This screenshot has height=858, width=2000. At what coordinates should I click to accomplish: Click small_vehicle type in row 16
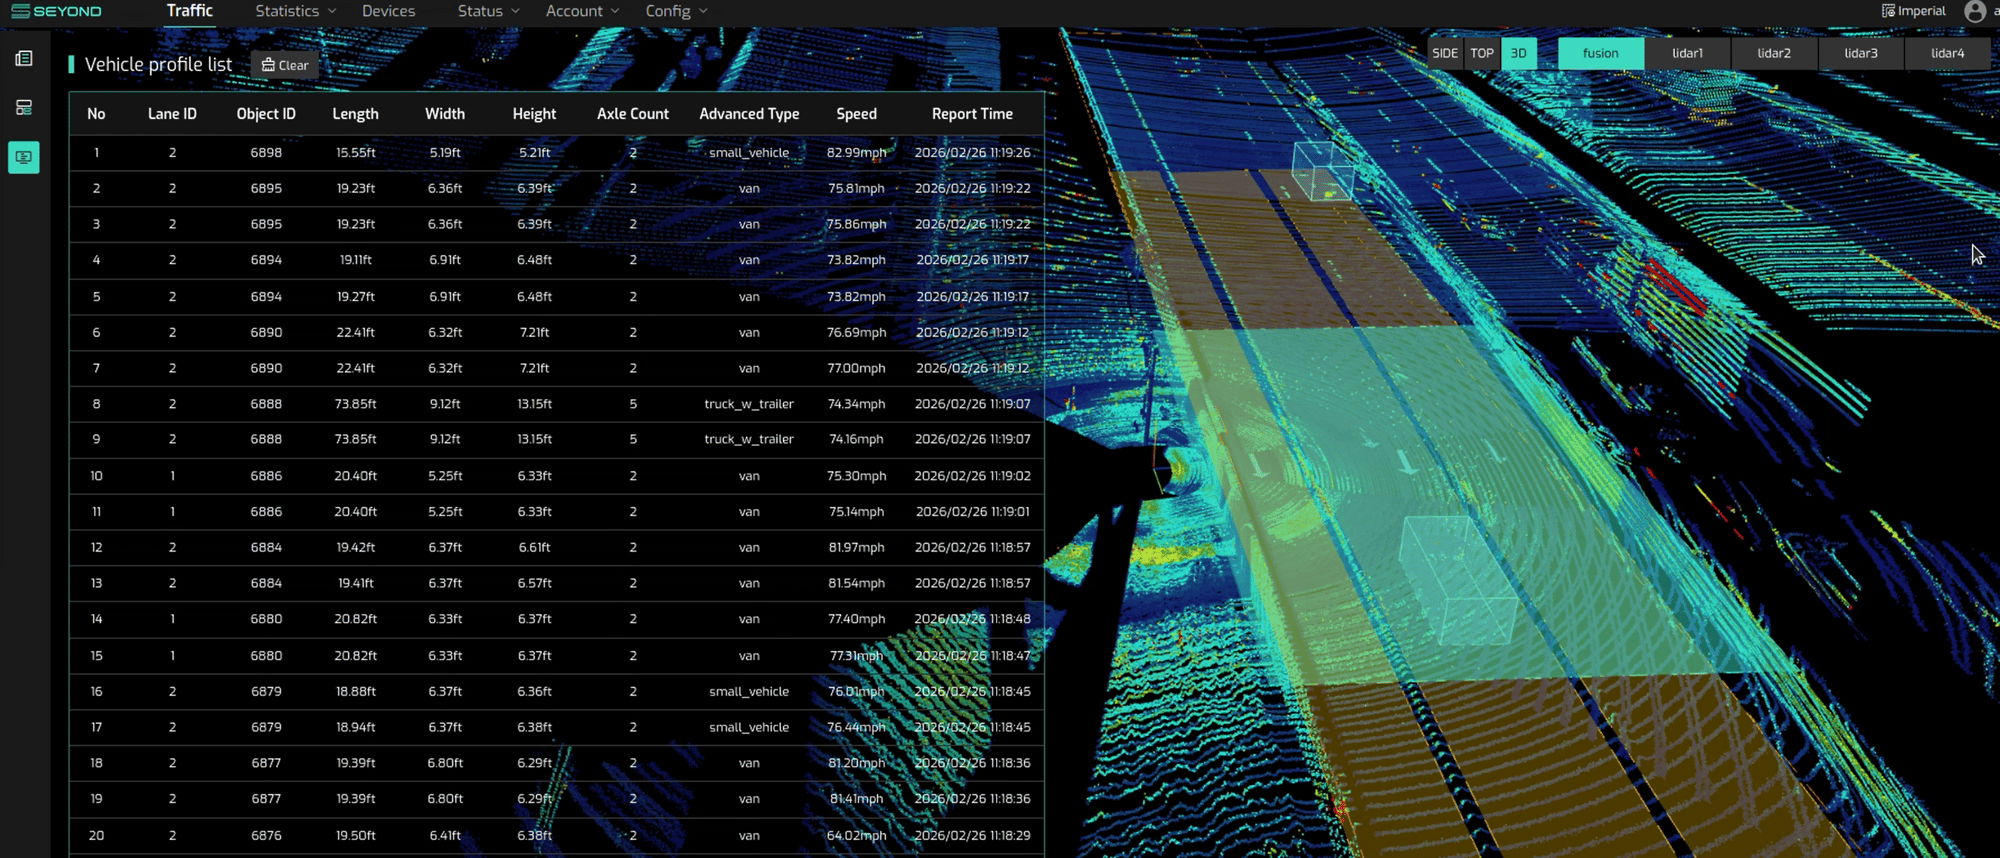(749, 691)
